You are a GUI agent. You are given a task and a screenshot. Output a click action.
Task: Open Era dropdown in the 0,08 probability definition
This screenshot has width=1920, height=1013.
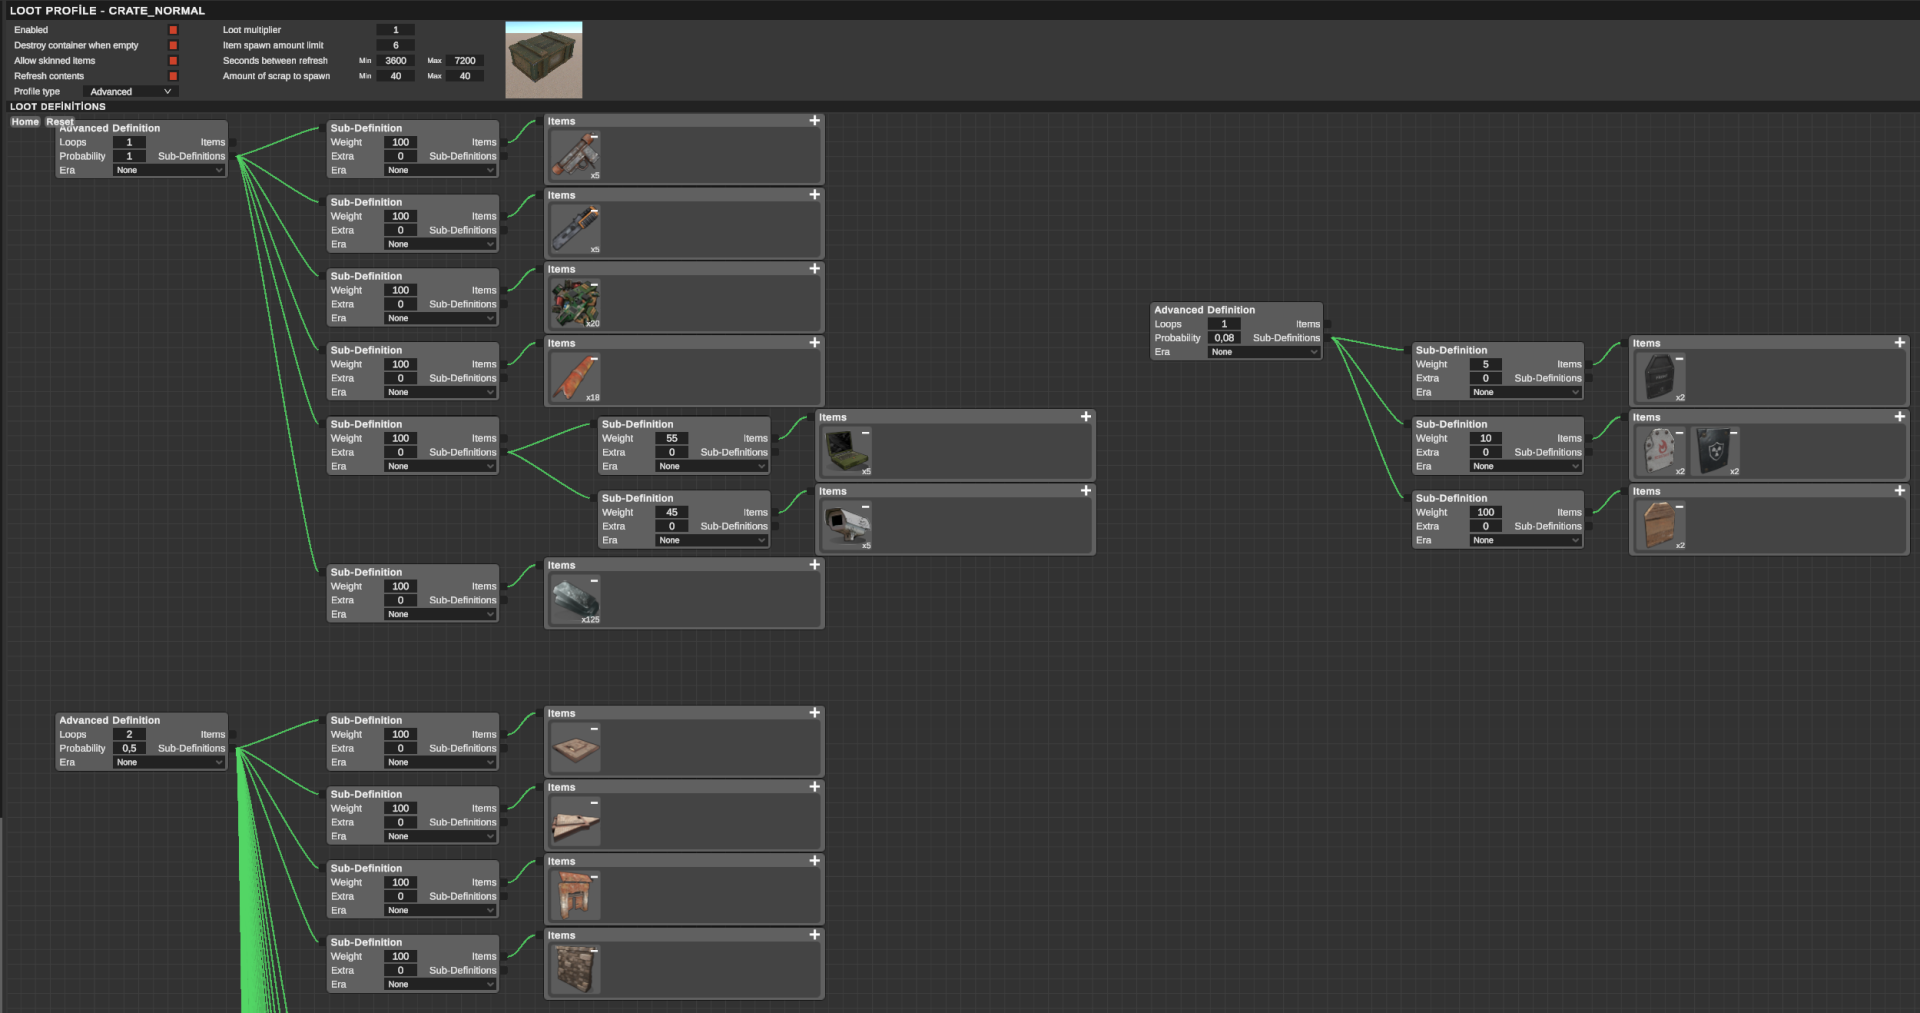1264,352
